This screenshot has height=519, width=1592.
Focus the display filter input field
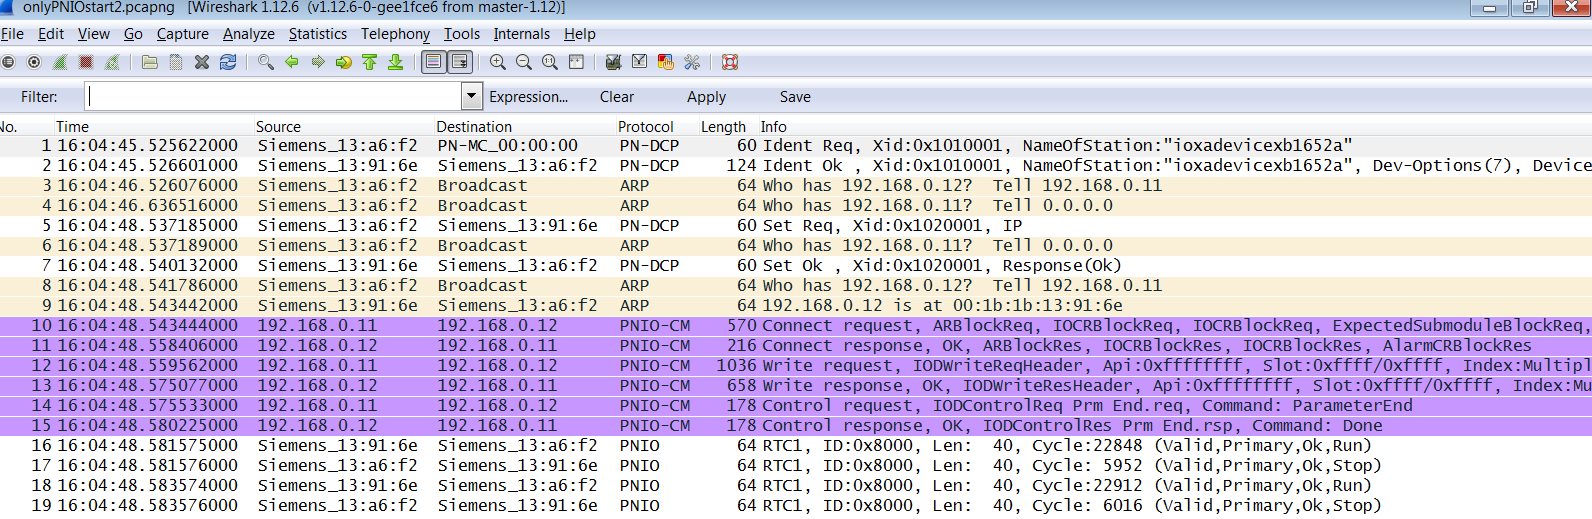(x=275, y=96)
